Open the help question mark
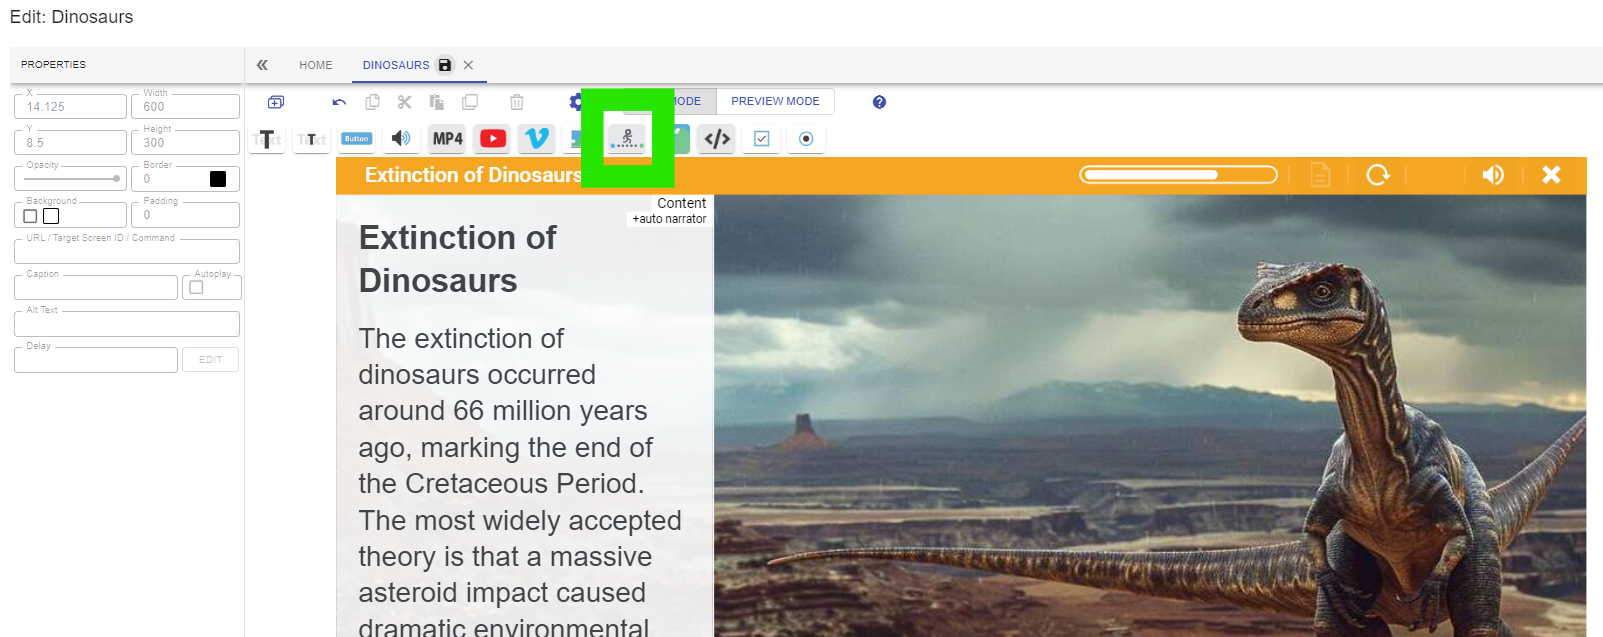 [x=879, y=102]
